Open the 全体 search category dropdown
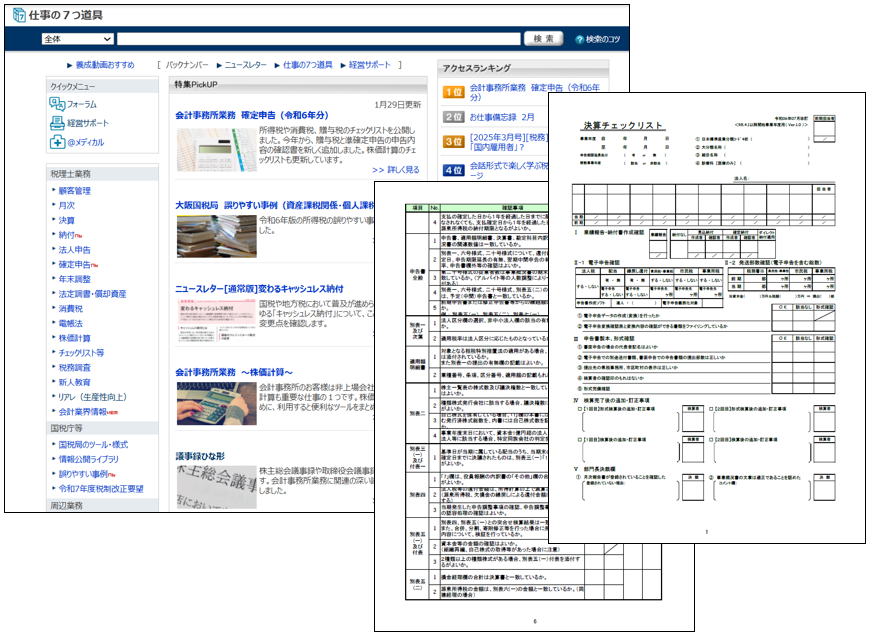The width and height of the screenshot is (872, 644). [x=76, y=39]
